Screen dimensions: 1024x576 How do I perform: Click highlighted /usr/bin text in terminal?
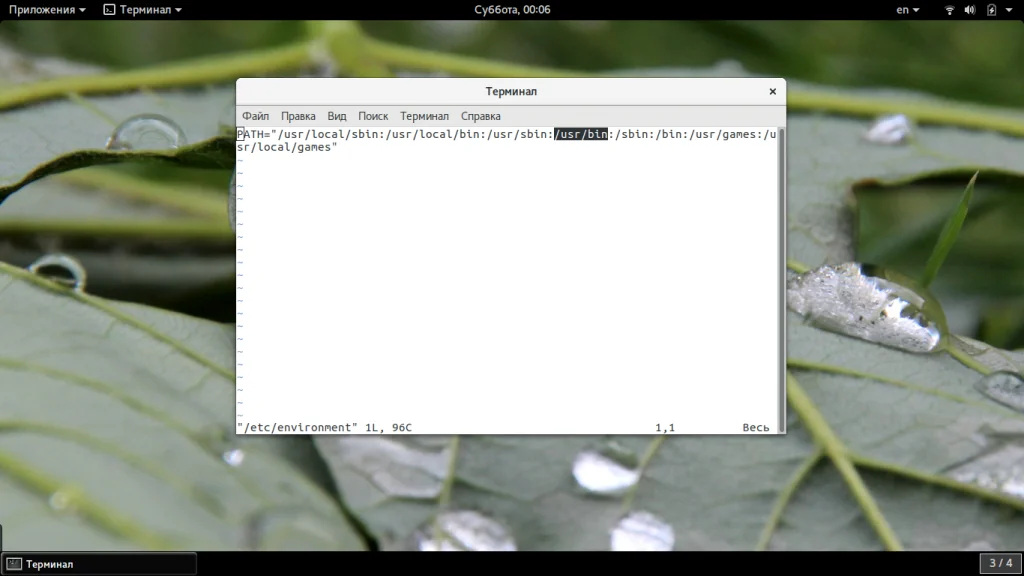pyautogui.click(x=581, y=134)
